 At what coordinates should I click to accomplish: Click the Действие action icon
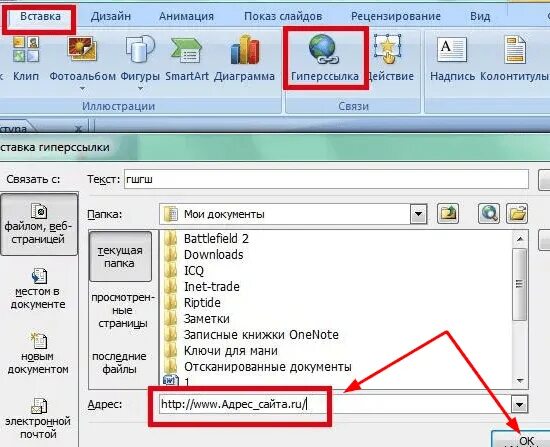pos(387,49)
